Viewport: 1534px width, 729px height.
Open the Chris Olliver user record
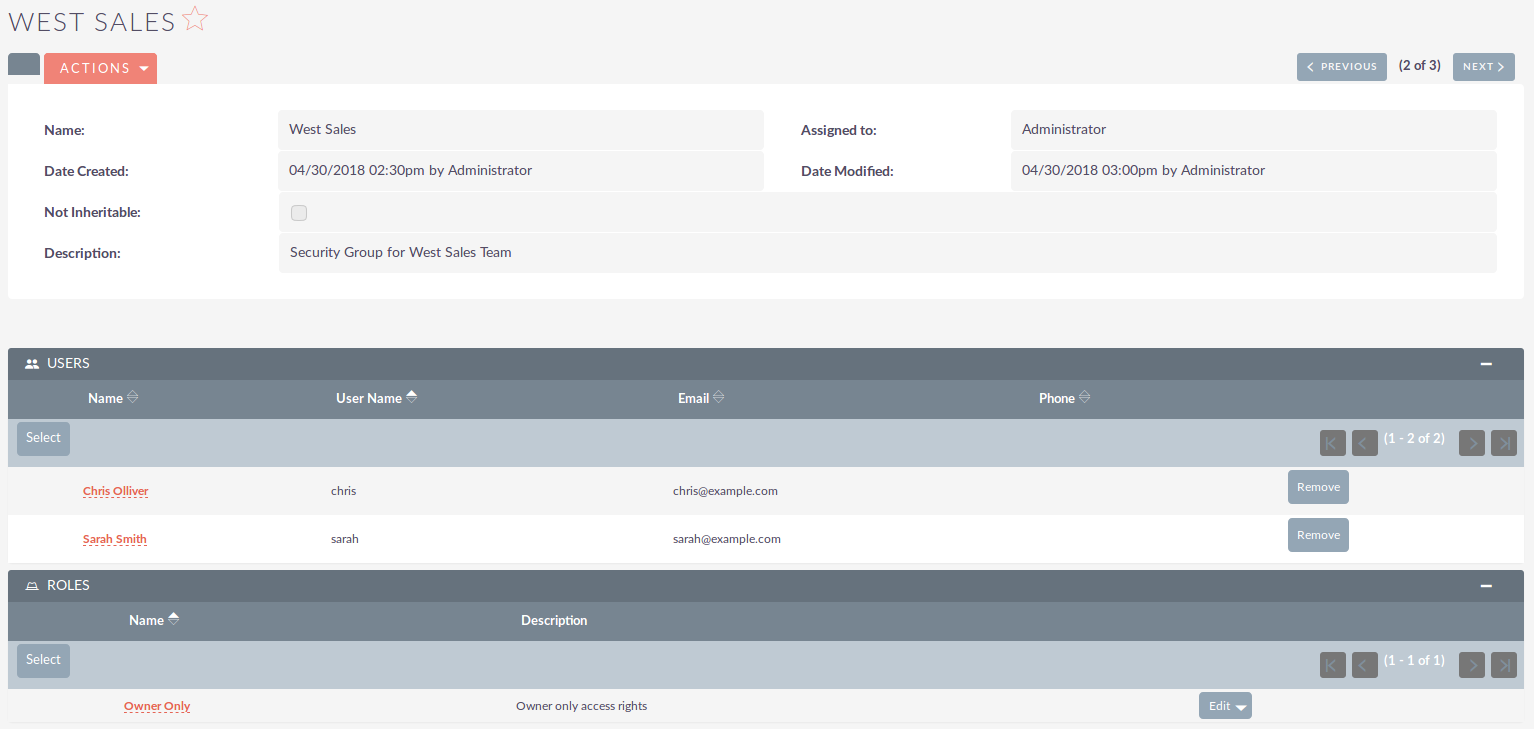point(115,490)
